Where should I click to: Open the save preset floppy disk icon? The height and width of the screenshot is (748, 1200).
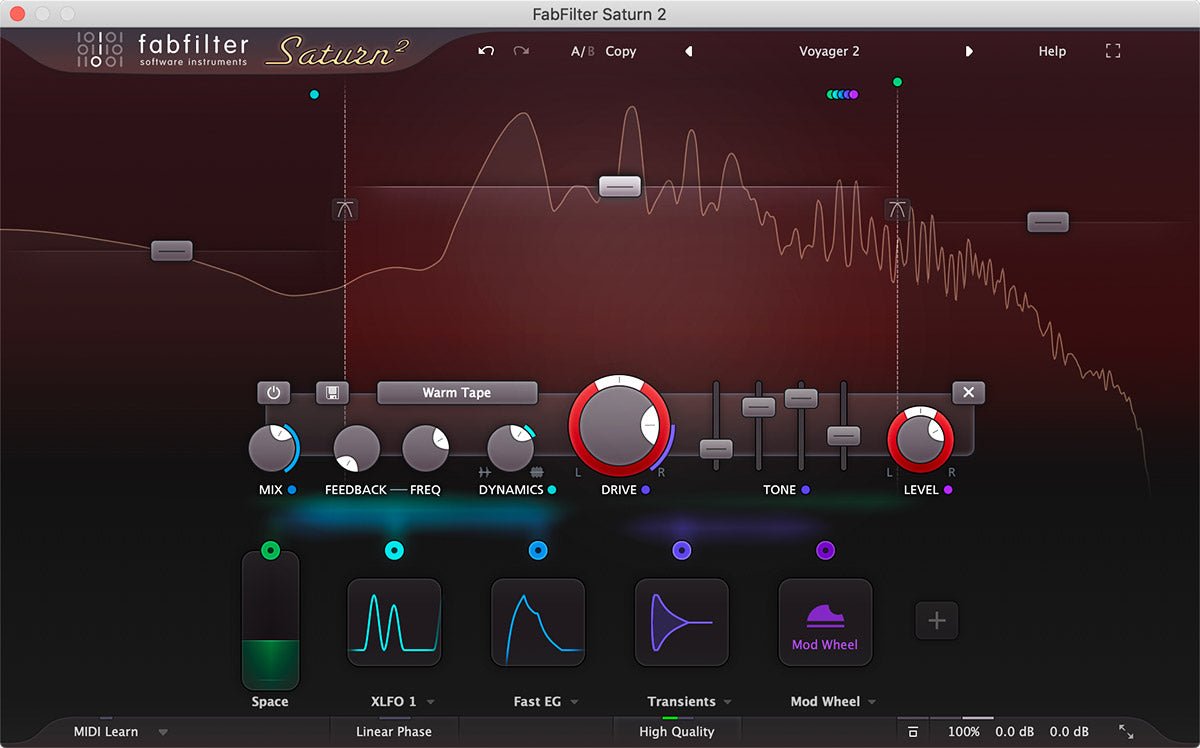[x=331, y=392]
